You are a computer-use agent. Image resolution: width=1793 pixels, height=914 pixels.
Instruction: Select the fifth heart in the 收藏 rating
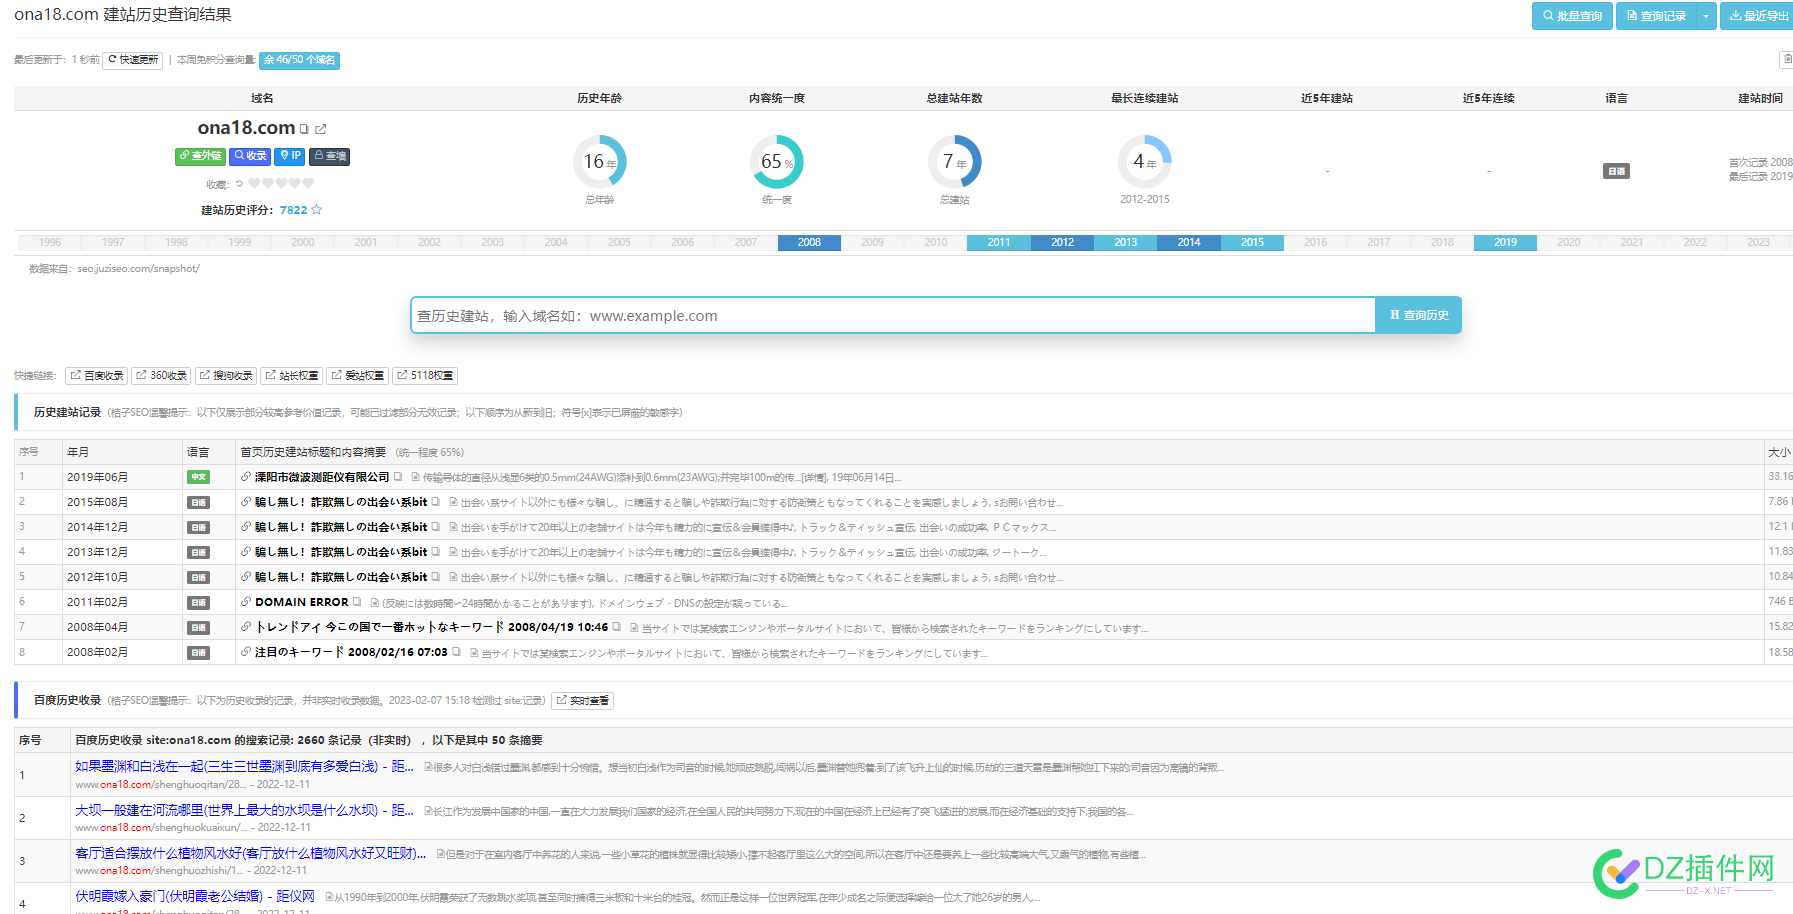(308, 184)
